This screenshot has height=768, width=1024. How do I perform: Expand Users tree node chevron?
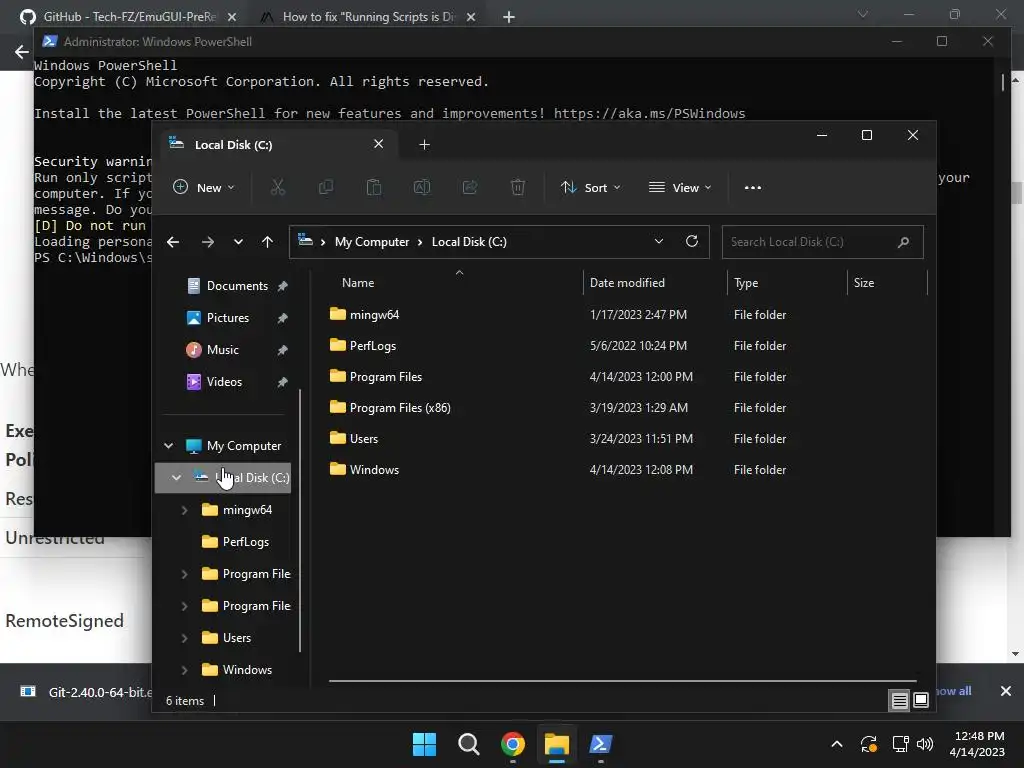click(x=184, y=638)
